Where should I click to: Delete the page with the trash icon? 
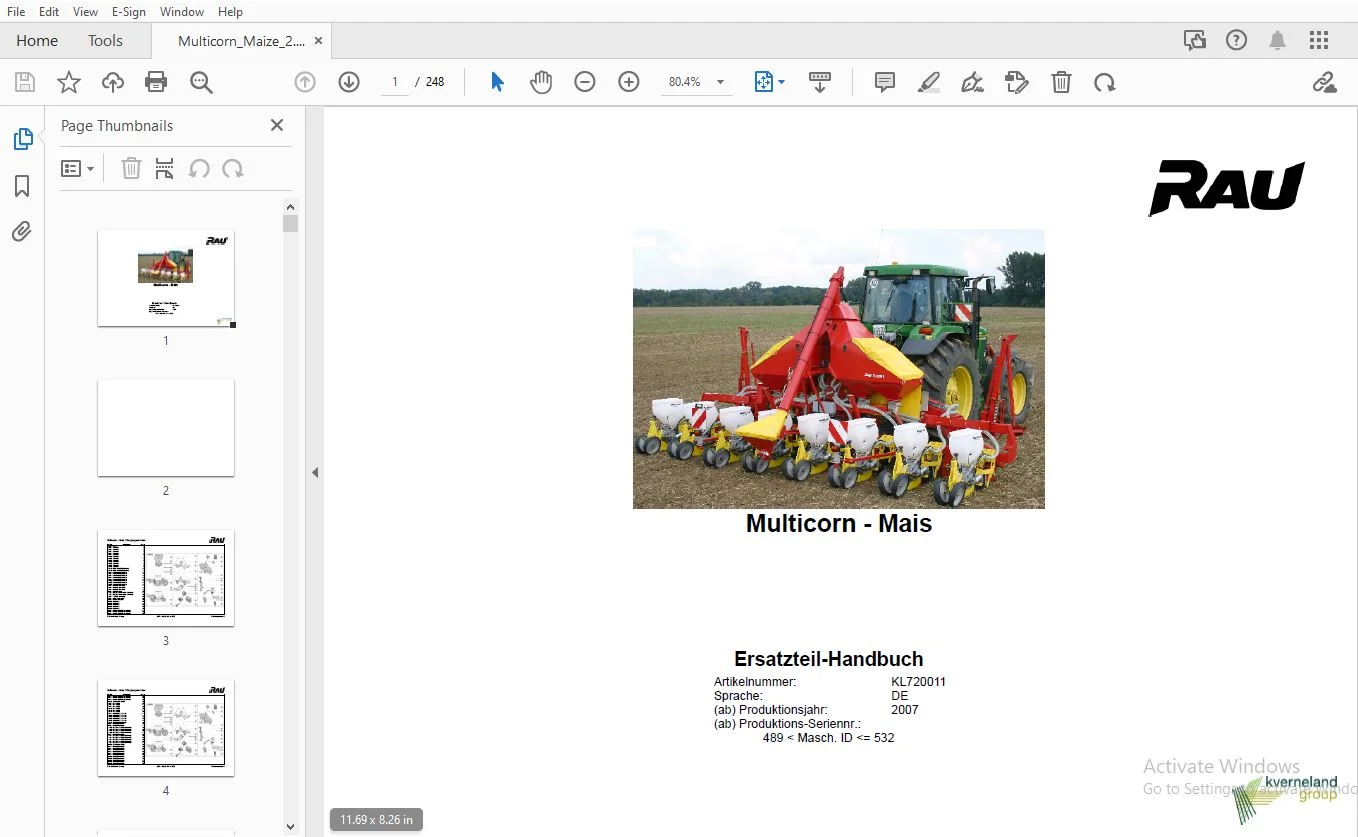(x=1061, y=82)
